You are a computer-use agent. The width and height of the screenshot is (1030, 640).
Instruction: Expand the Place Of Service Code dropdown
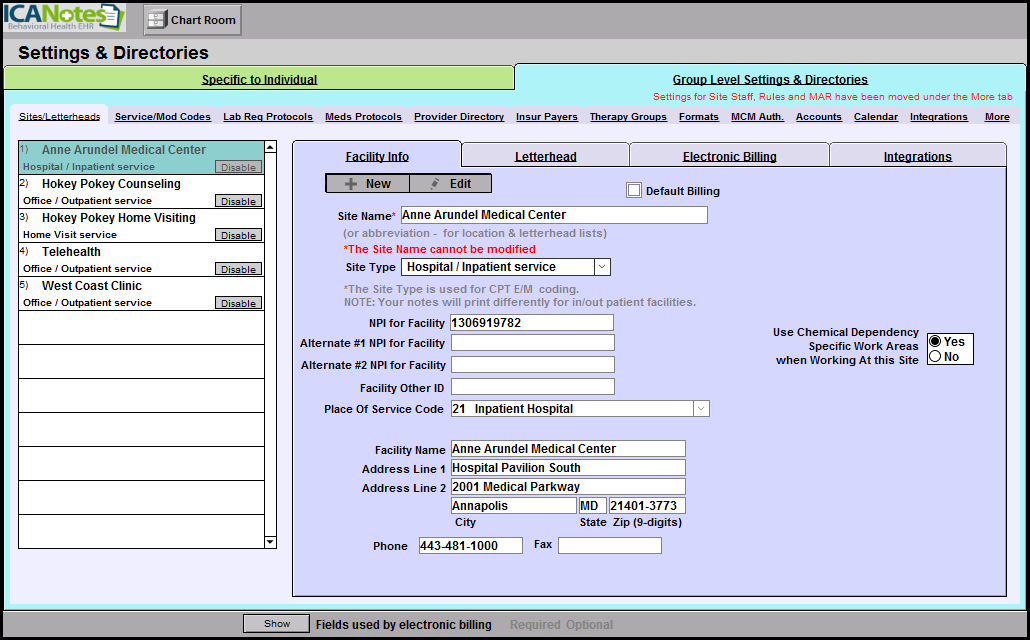(701, 409)
